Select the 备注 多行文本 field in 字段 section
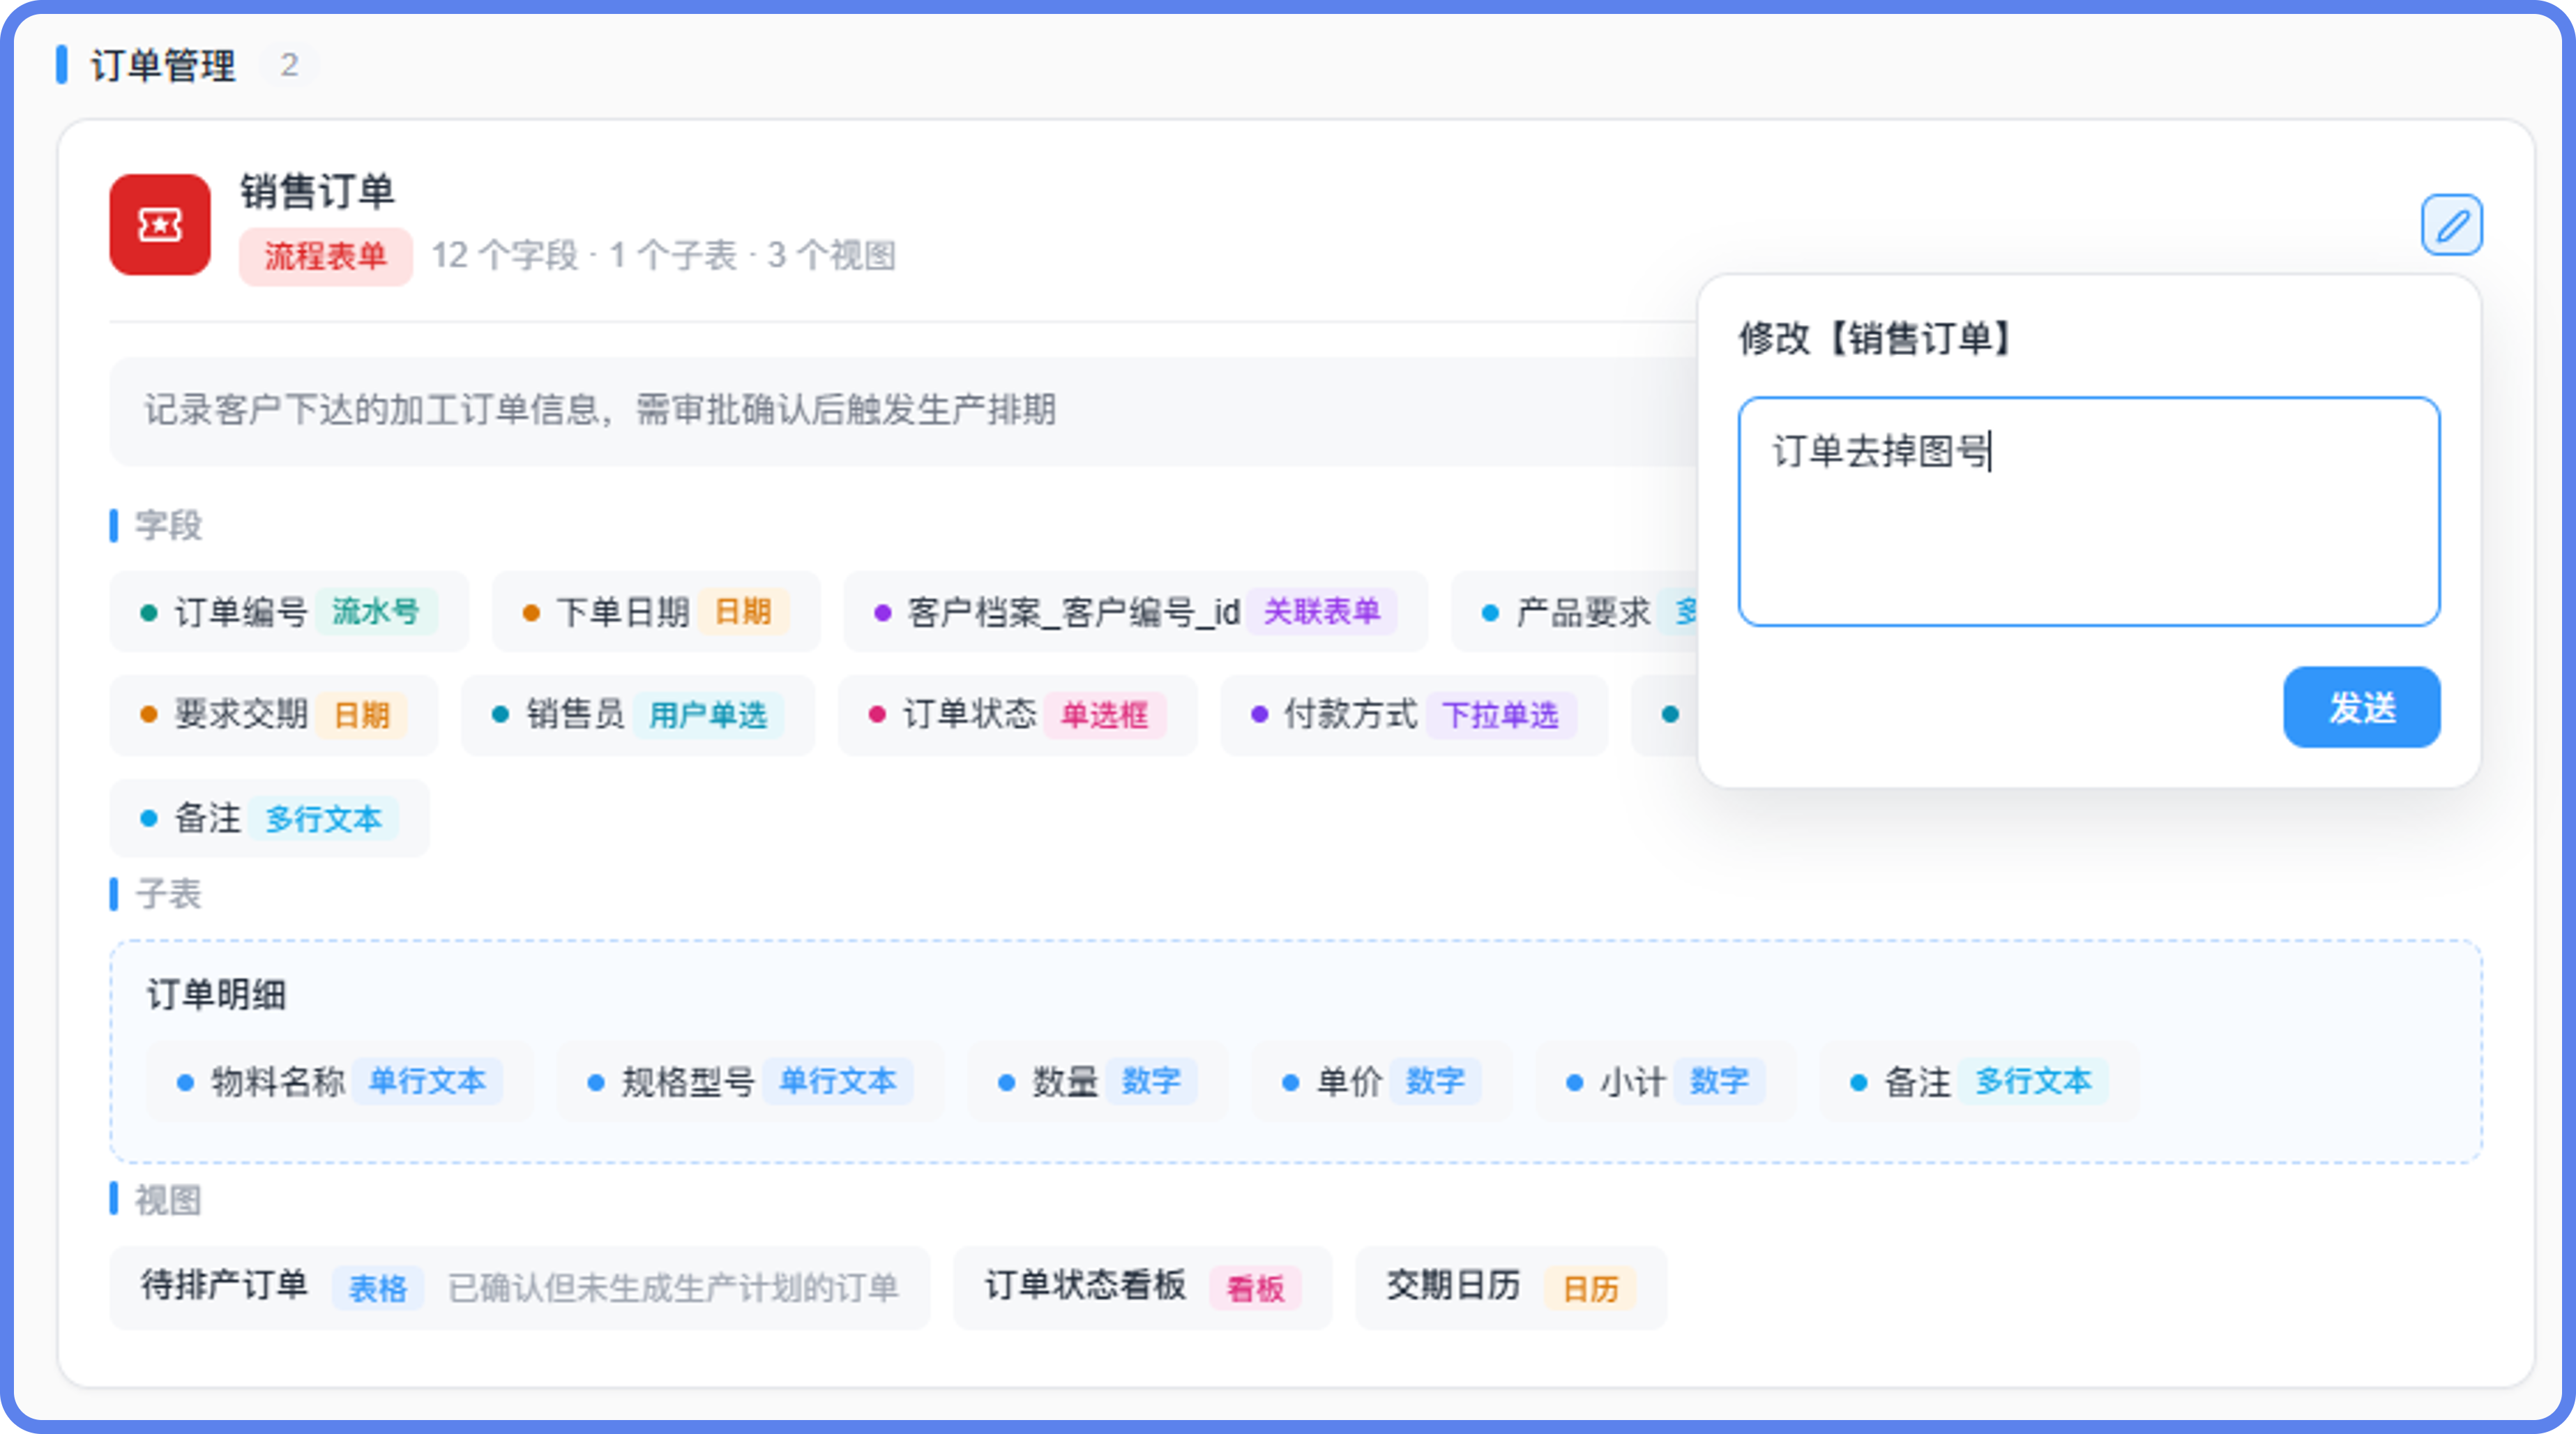Image resolution: width=2576 pixels, height=1434 pixels. coord(269,819)
